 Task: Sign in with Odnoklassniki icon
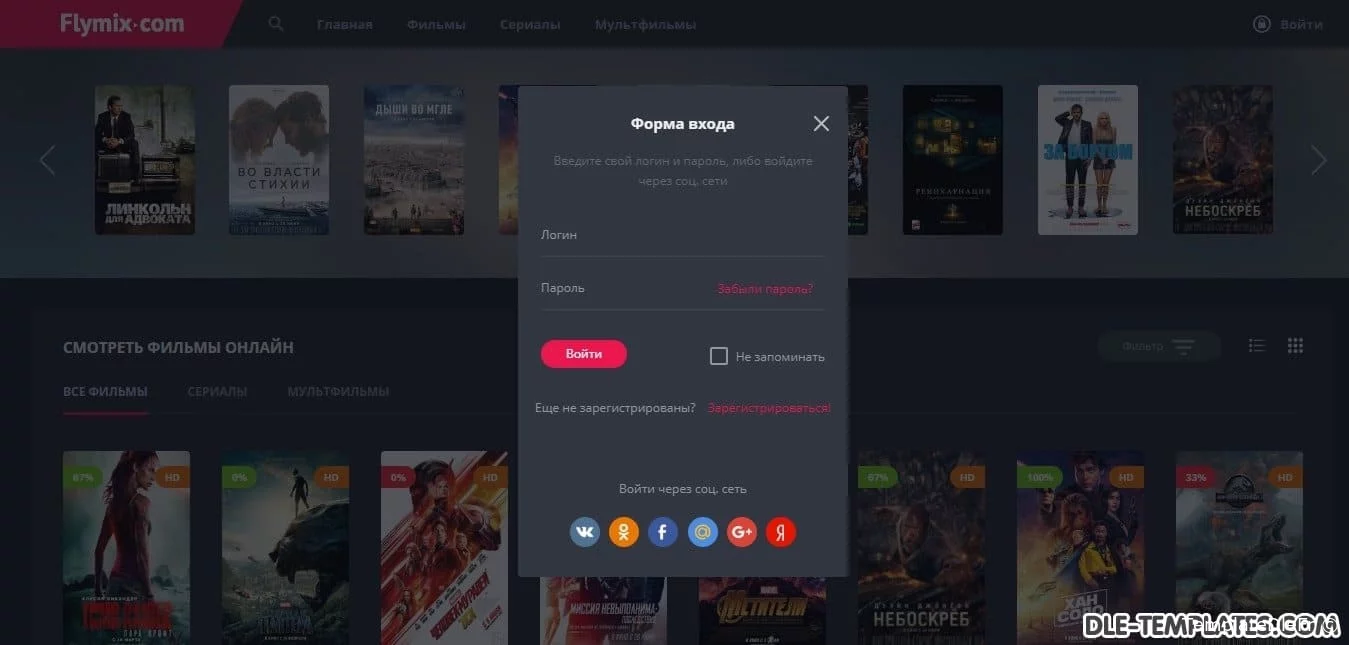coord(624,532)
